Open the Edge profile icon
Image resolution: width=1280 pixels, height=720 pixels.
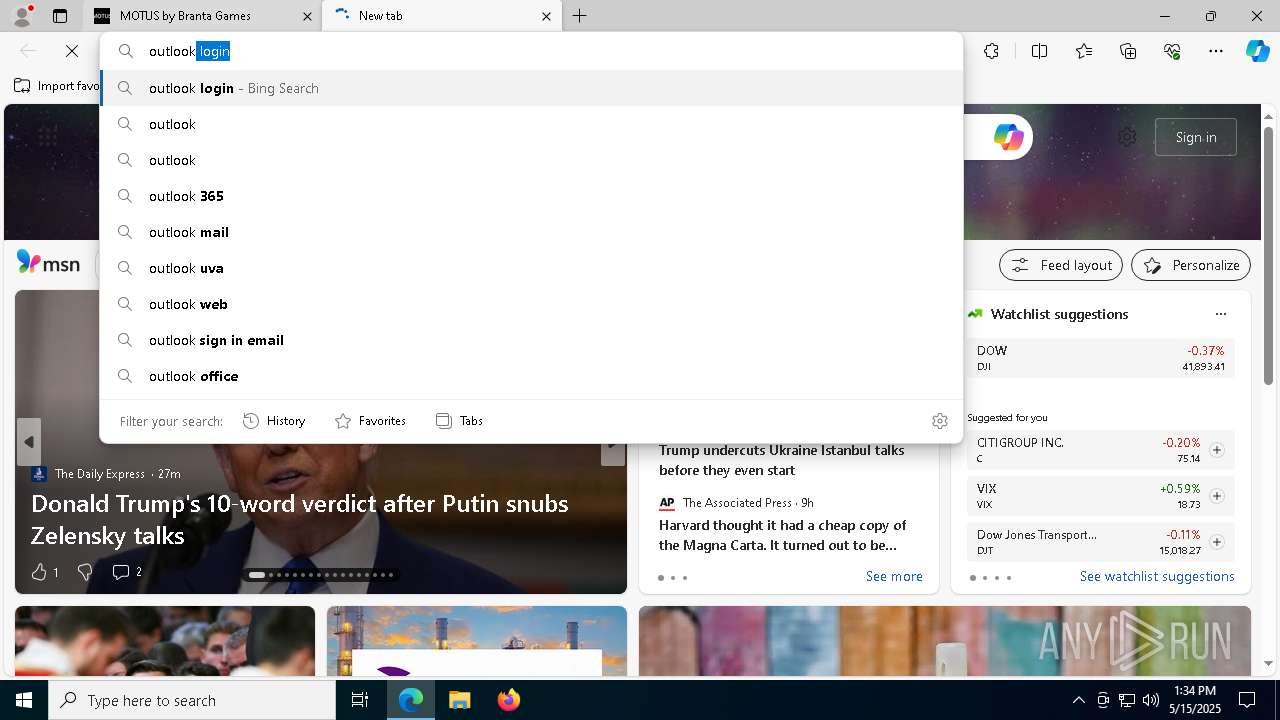click(22, 15)
